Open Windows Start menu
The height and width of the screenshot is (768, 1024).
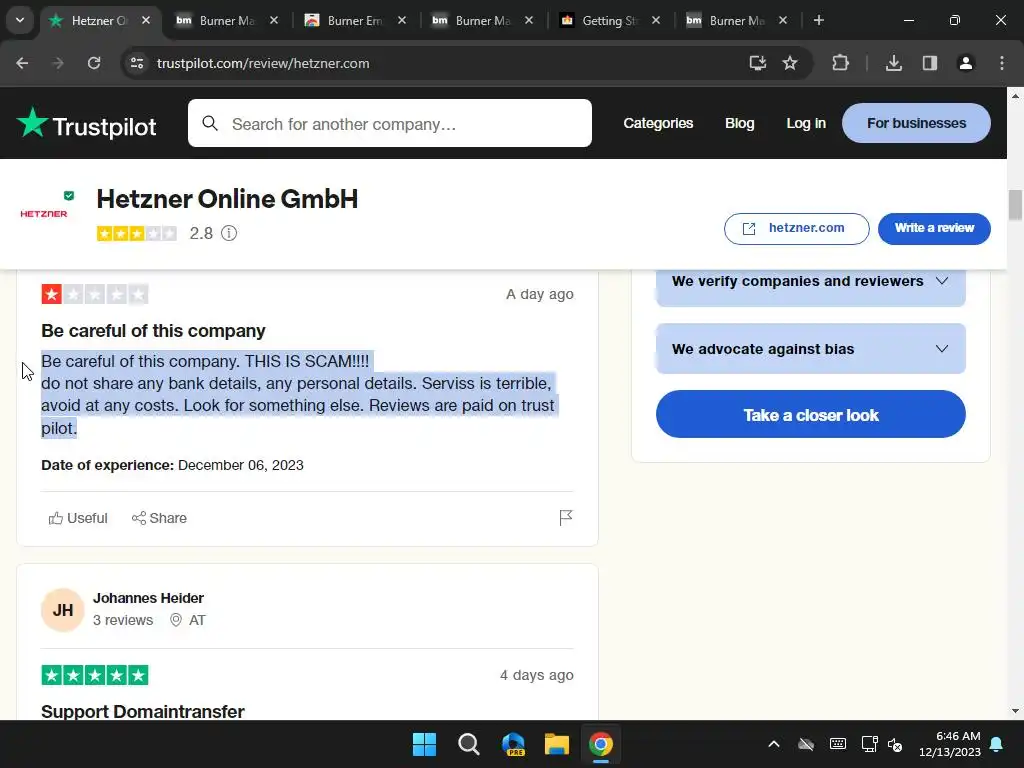pos(424,744)
